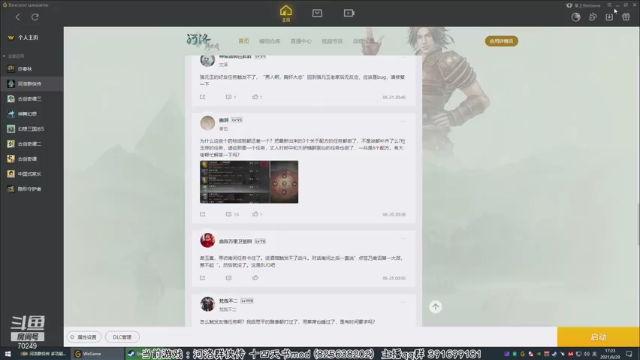Switch to WeGame in the taskbar

pos(97,354)
